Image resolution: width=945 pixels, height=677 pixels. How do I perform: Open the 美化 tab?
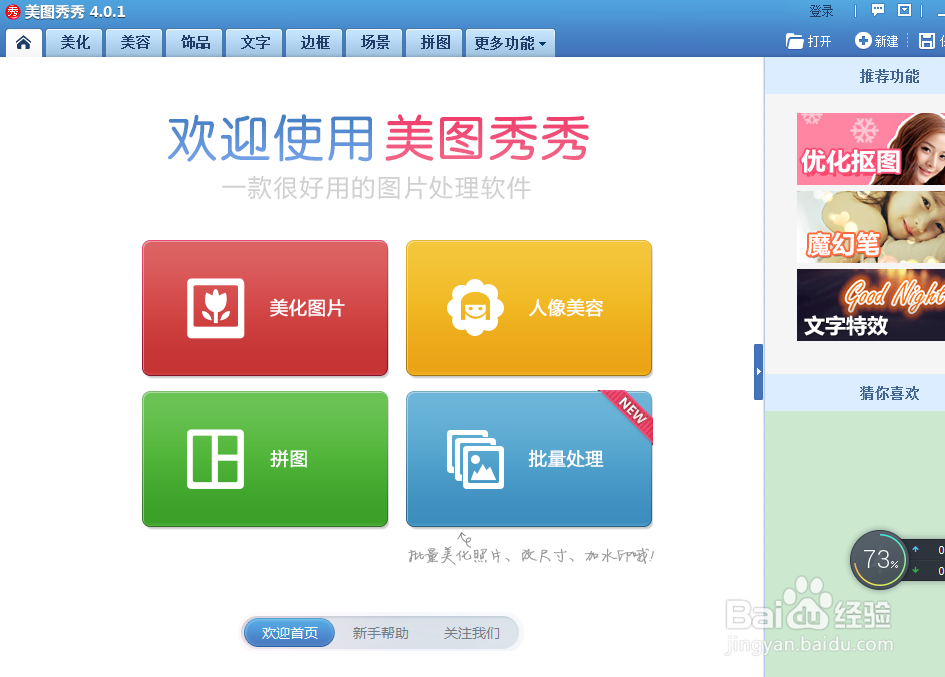75,43
